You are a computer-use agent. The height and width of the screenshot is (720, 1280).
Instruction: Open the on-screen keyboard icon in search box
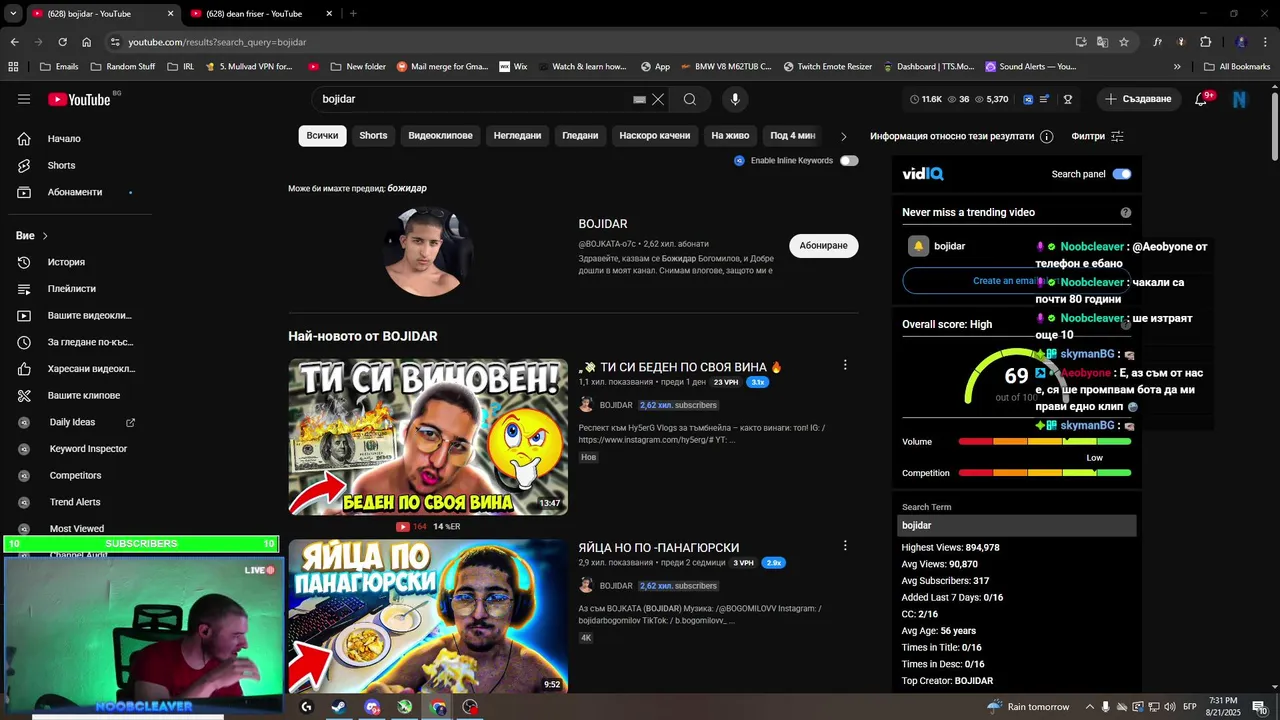click(x=640, y=100)
